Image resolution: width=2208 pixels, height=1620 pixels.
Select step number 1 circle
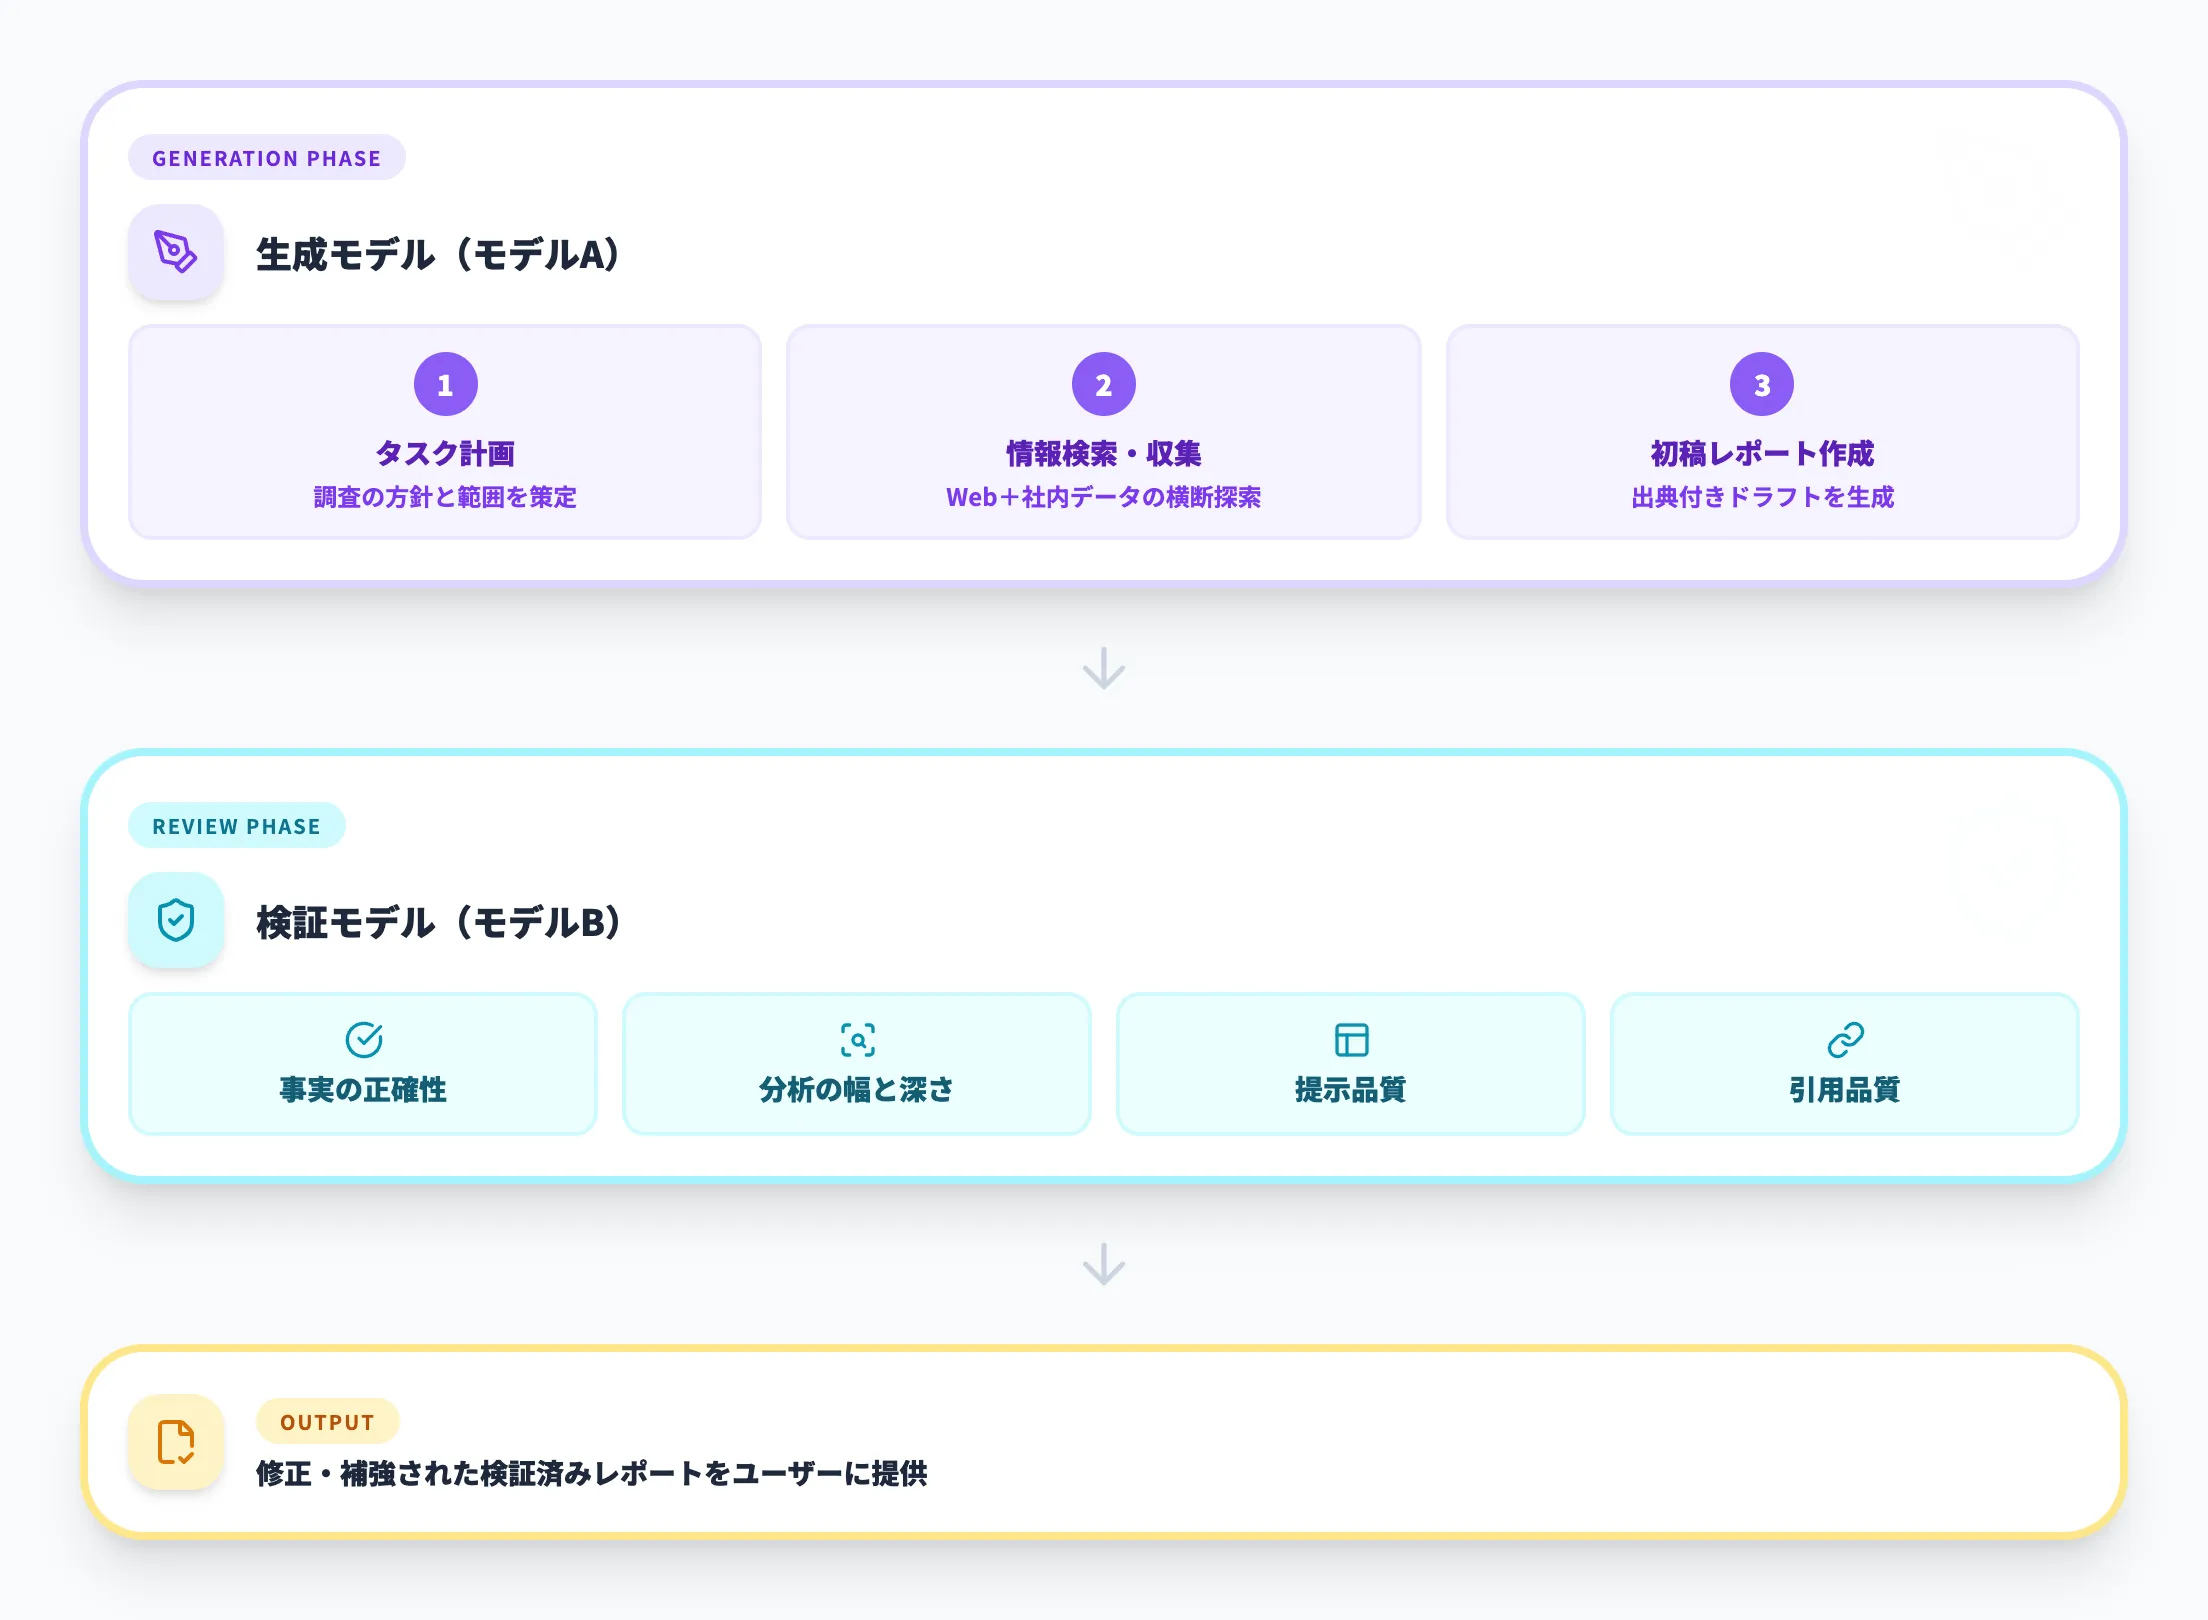tap(445, 383)
